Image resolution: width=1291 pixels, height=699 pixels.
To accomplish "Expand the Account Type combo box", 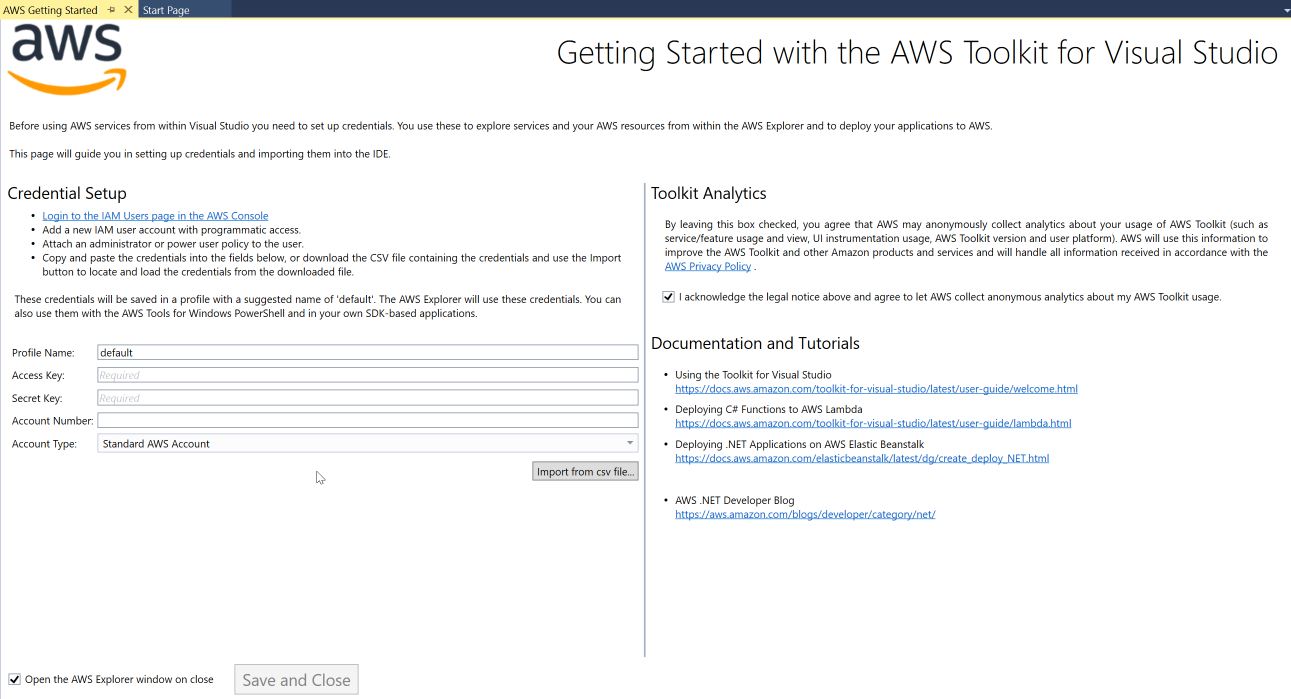I will pyautogui.click(x=368, y=443).
